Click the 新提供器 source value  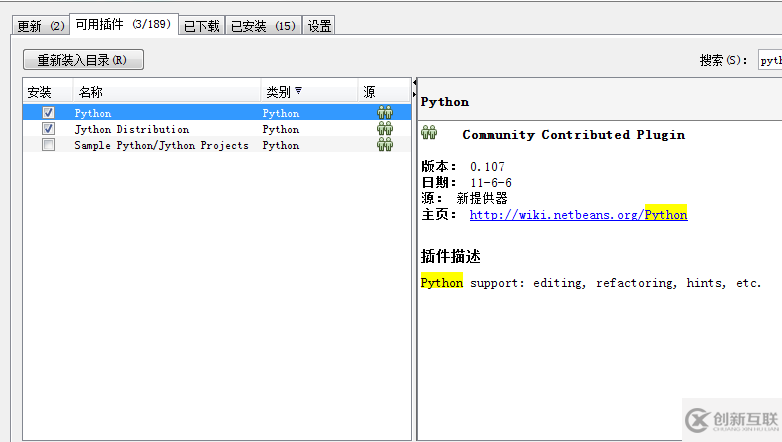pos(482,199)
